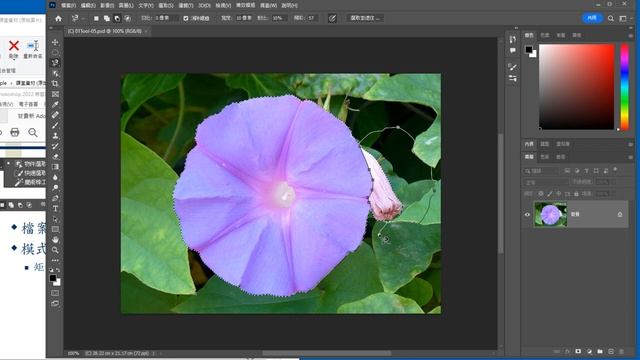Select the Magnetic Lasso tool
The width and height of the screenshot is (640, 360).
coord(55,62)
